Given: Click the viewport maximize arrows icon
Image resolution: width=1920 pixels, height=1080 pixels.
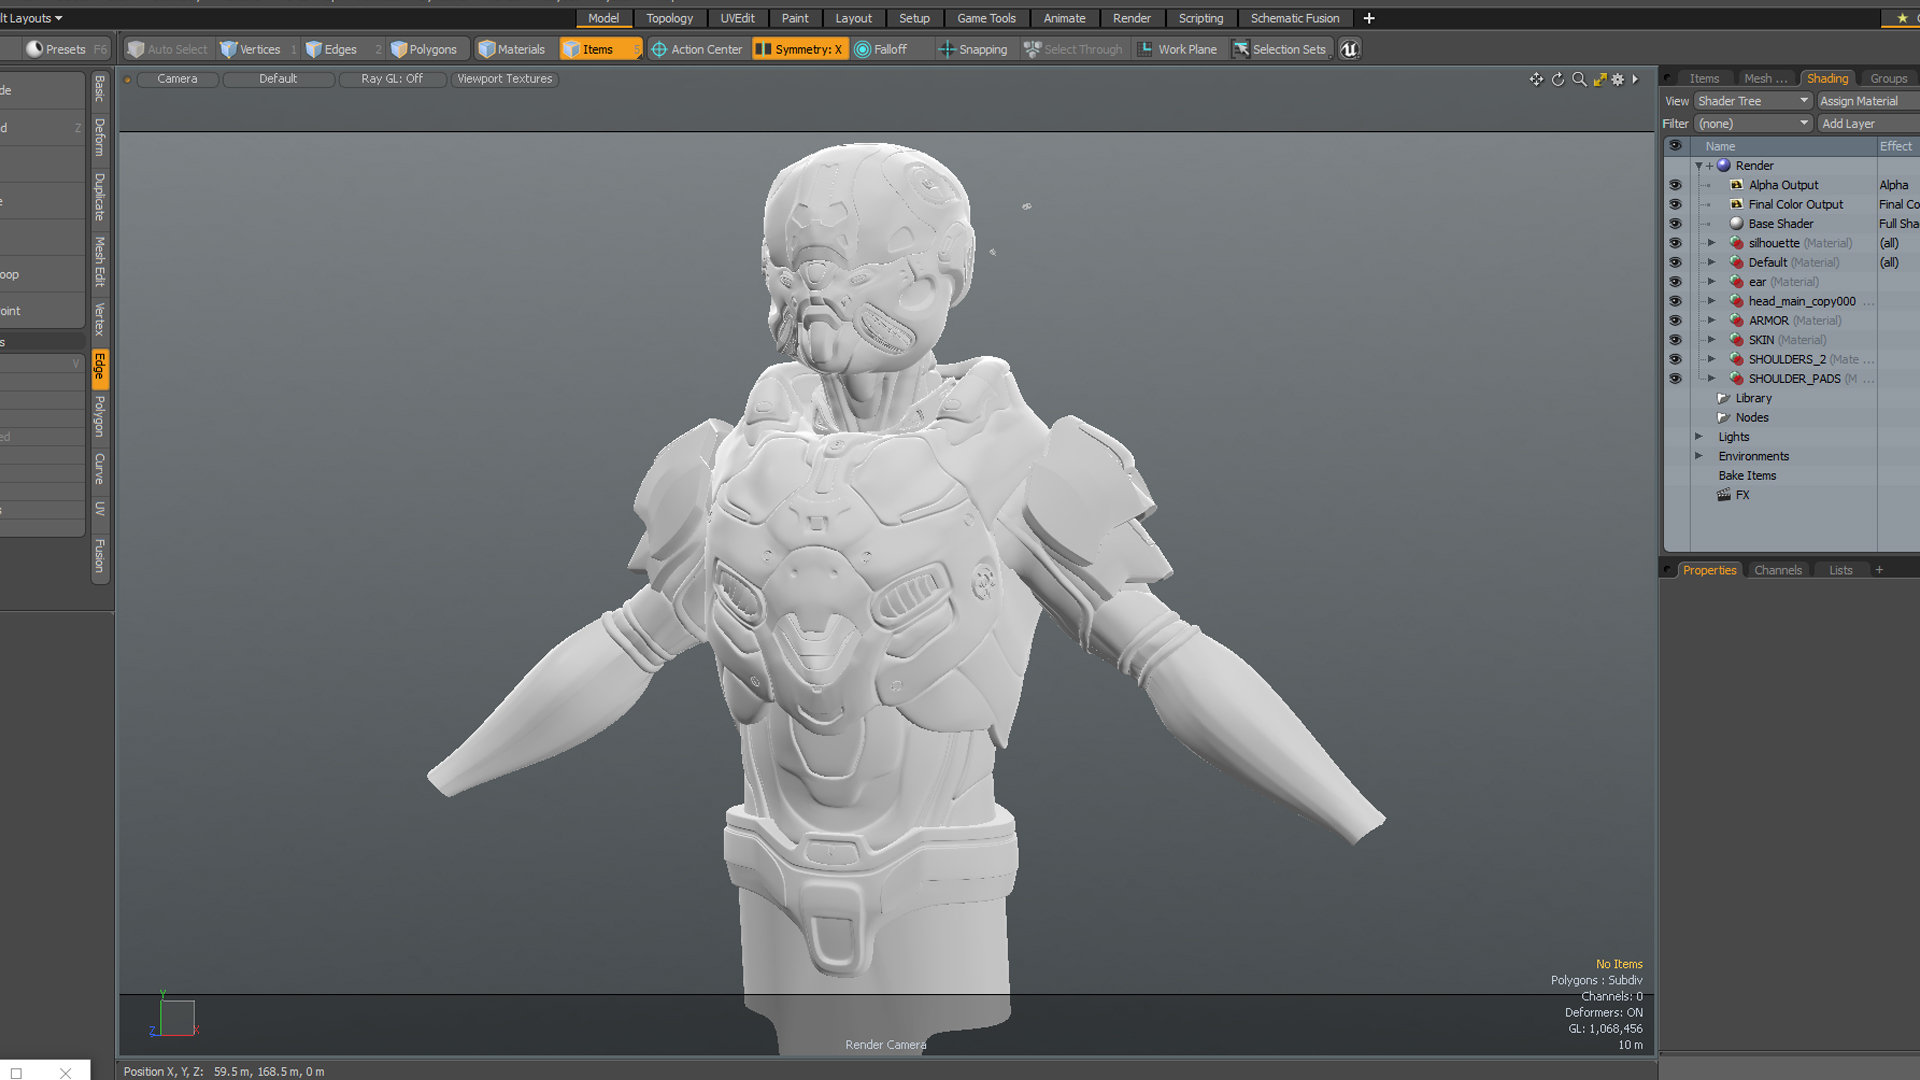Looking at the screenshot, I should pyautogui.click(x=1600, y=79).
